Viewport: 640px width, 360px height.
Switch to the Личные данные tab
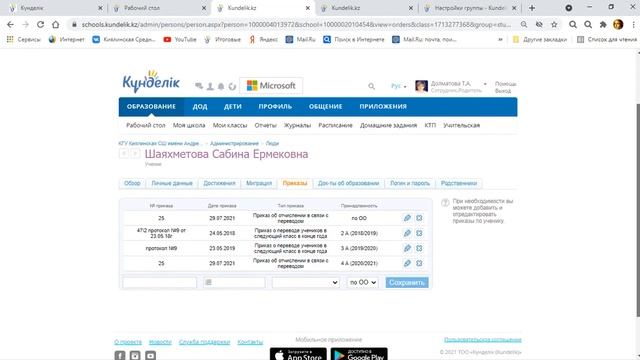coord(172,183)
